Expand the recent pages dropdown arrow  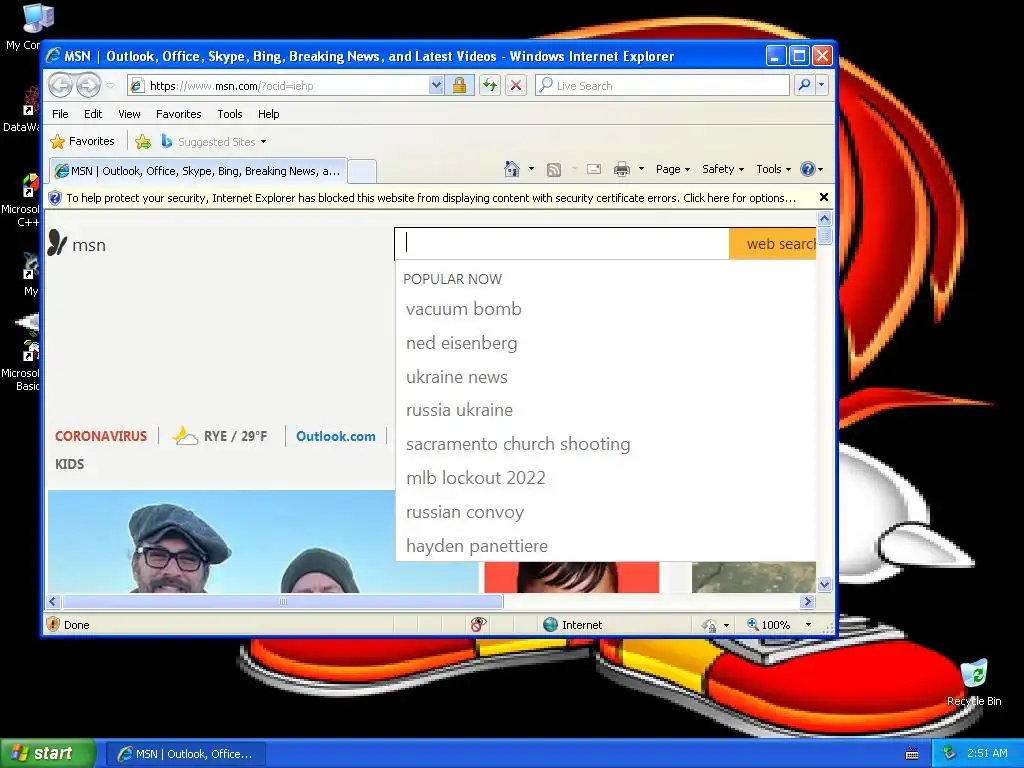pos(110,86)
